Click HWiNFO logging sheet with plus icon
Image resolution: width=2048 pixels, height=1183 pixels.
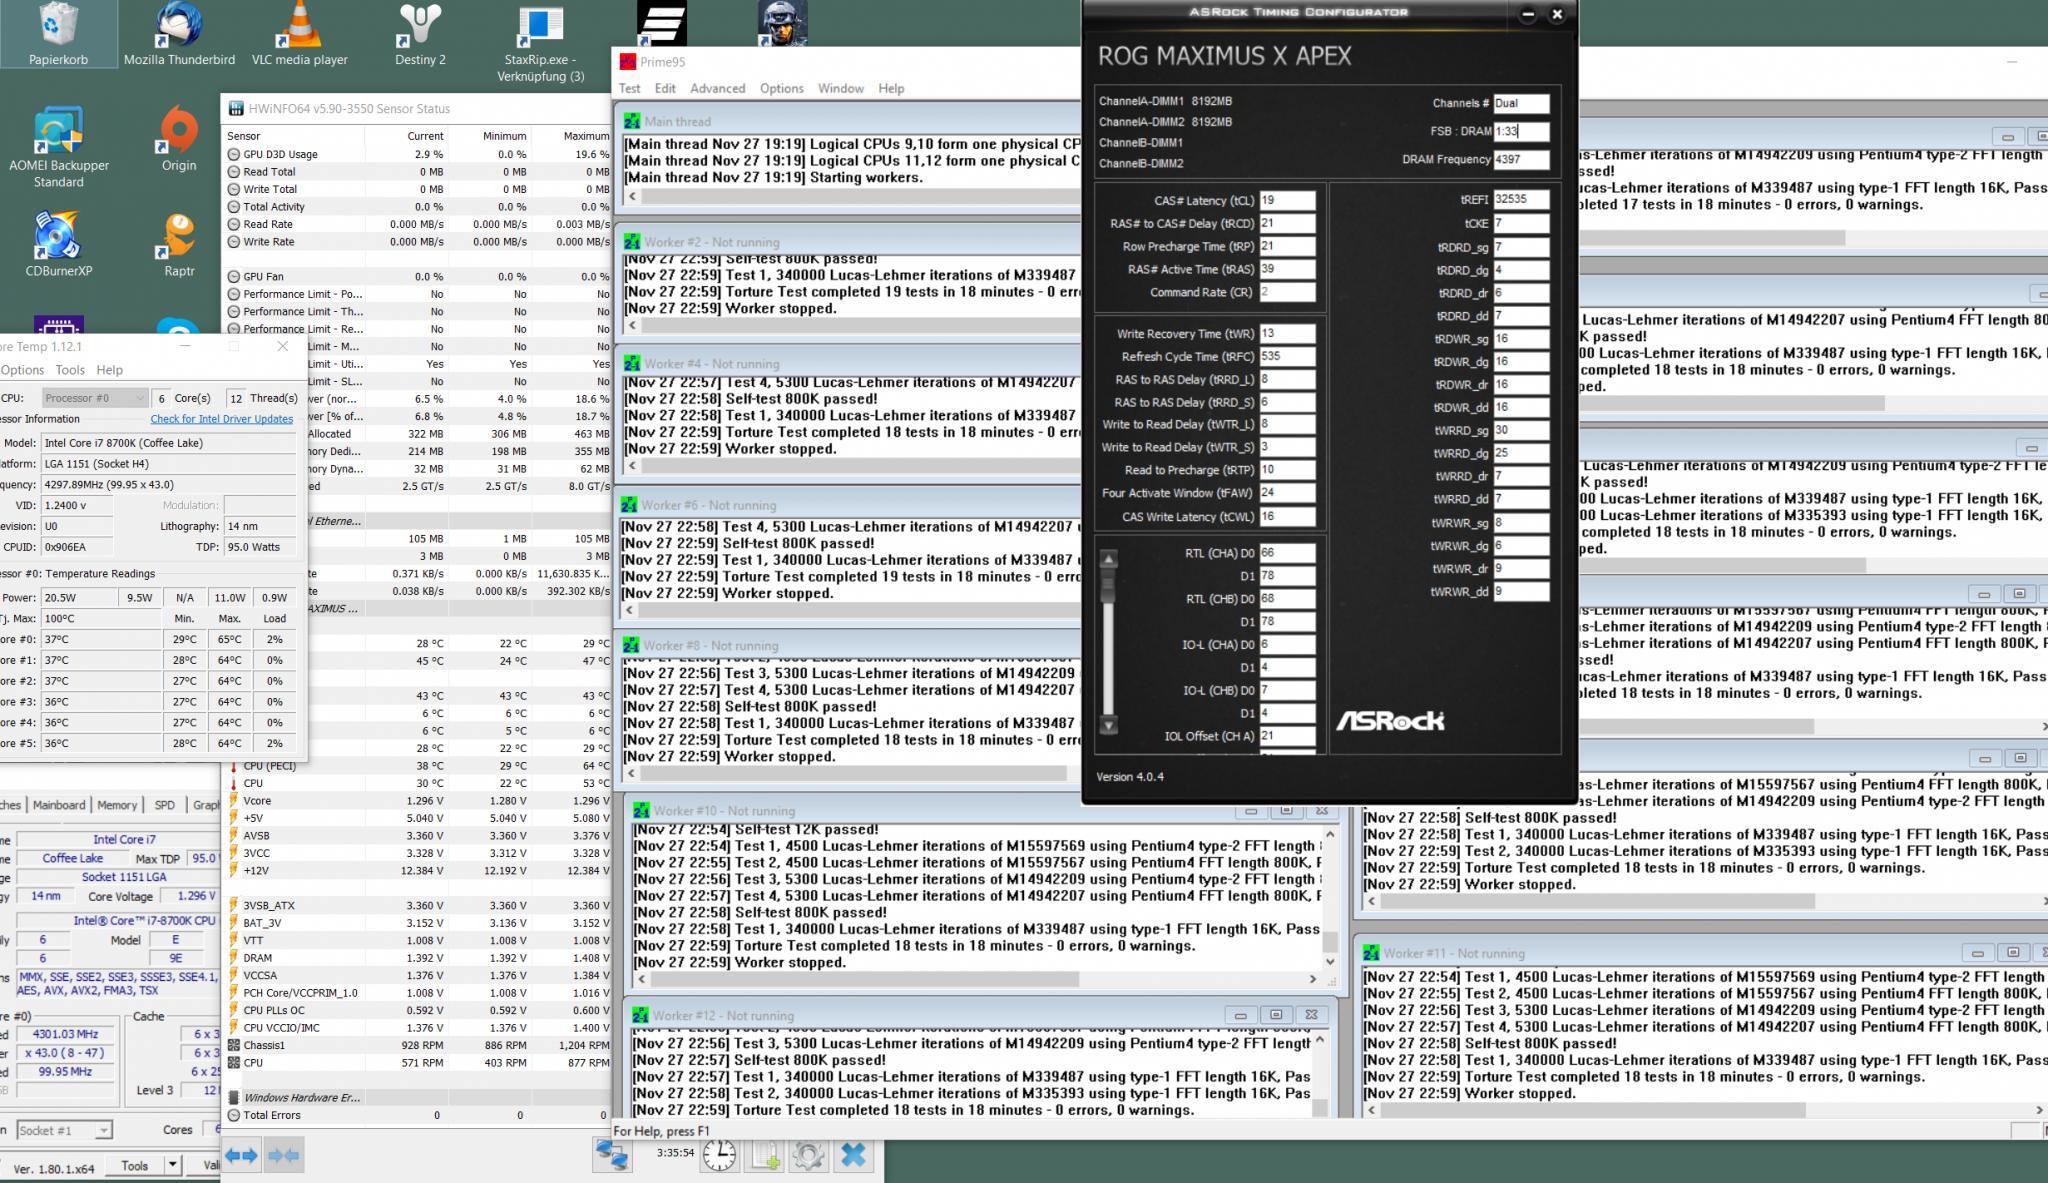click(766, 1155)
